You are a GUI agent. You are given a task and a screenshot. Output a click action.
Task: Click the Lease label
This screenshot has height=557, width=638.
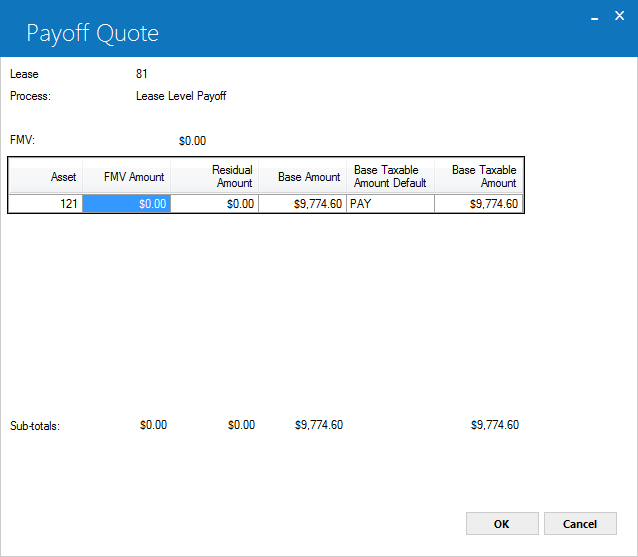[x=24, y=74]
